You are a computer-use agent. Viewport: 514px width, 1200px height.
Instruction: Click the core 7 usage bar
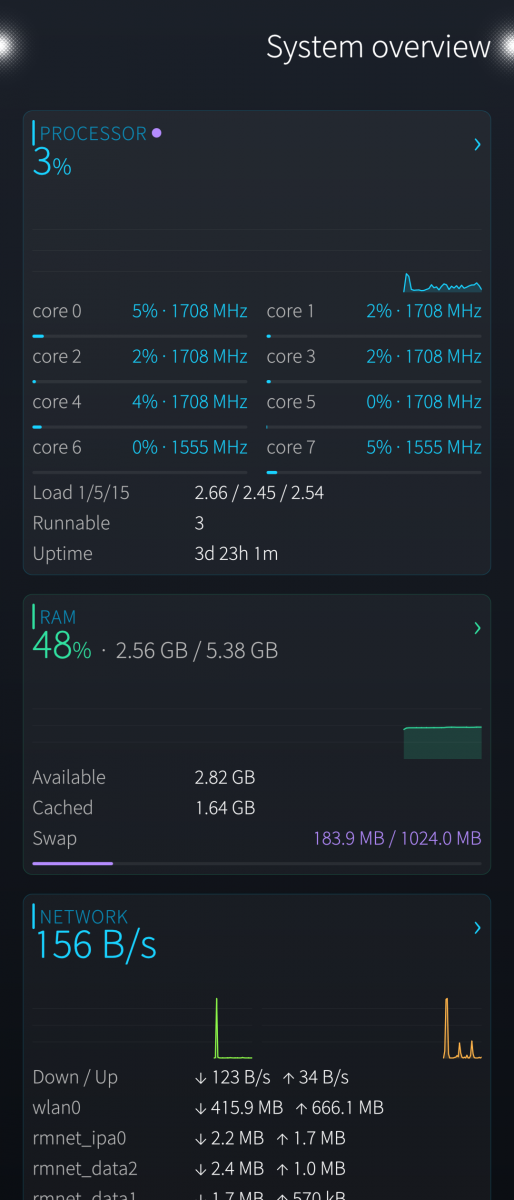374,472
